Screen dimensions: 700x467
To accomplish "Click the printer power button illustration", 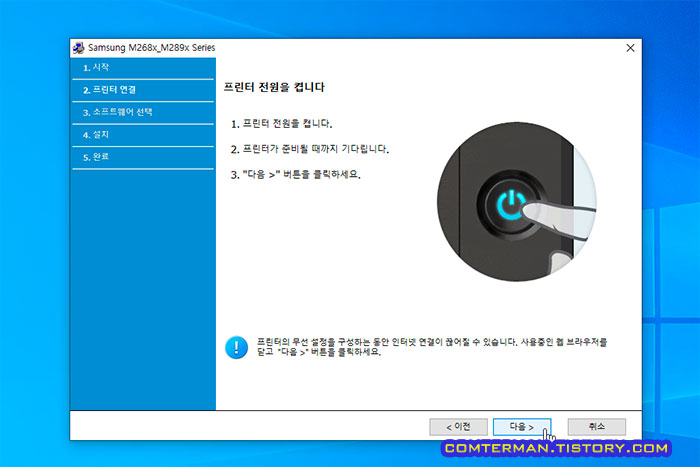I will (517, 202).
